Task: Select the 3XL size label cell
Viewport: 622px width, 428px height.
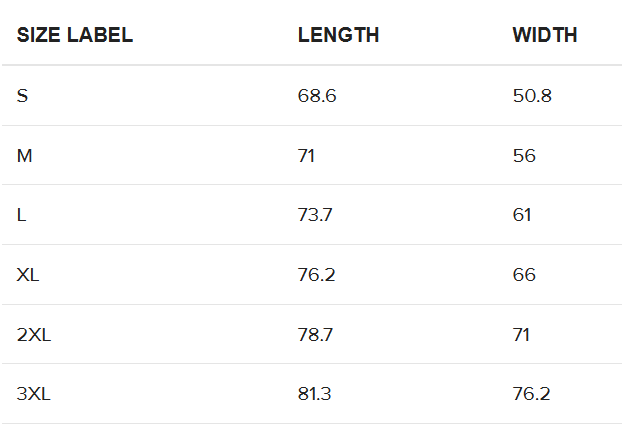Action: coord(34,394)
